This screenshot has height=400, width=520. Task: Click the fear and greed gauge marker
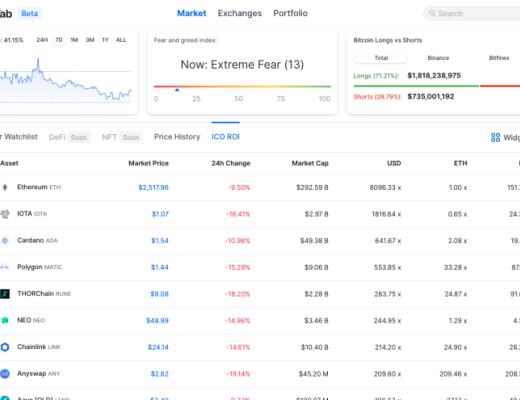pyautogui.click(x=177, y=89)
